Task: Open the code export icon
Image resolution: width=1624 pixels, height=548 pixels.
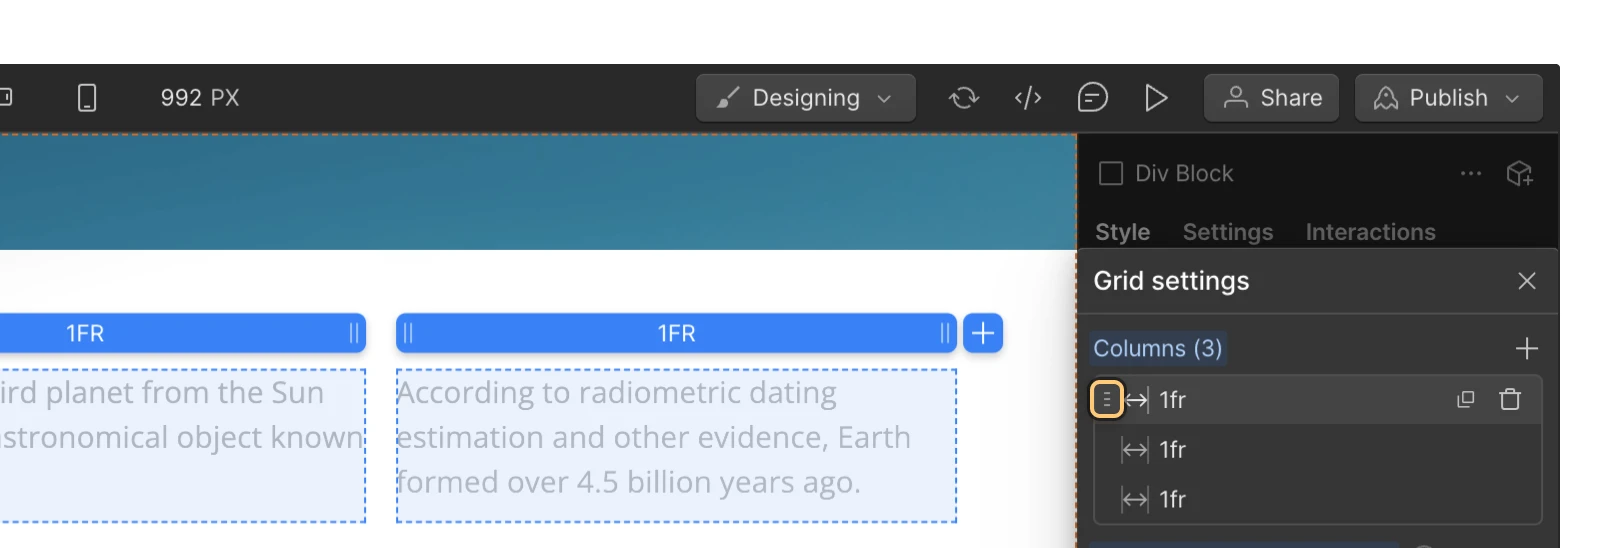Action: [x=1028, y=98]
